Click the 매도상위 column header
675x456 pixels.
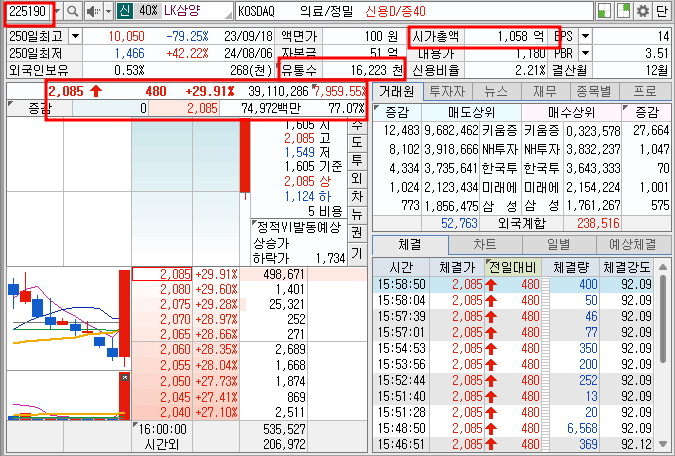[x=471, y=112]
